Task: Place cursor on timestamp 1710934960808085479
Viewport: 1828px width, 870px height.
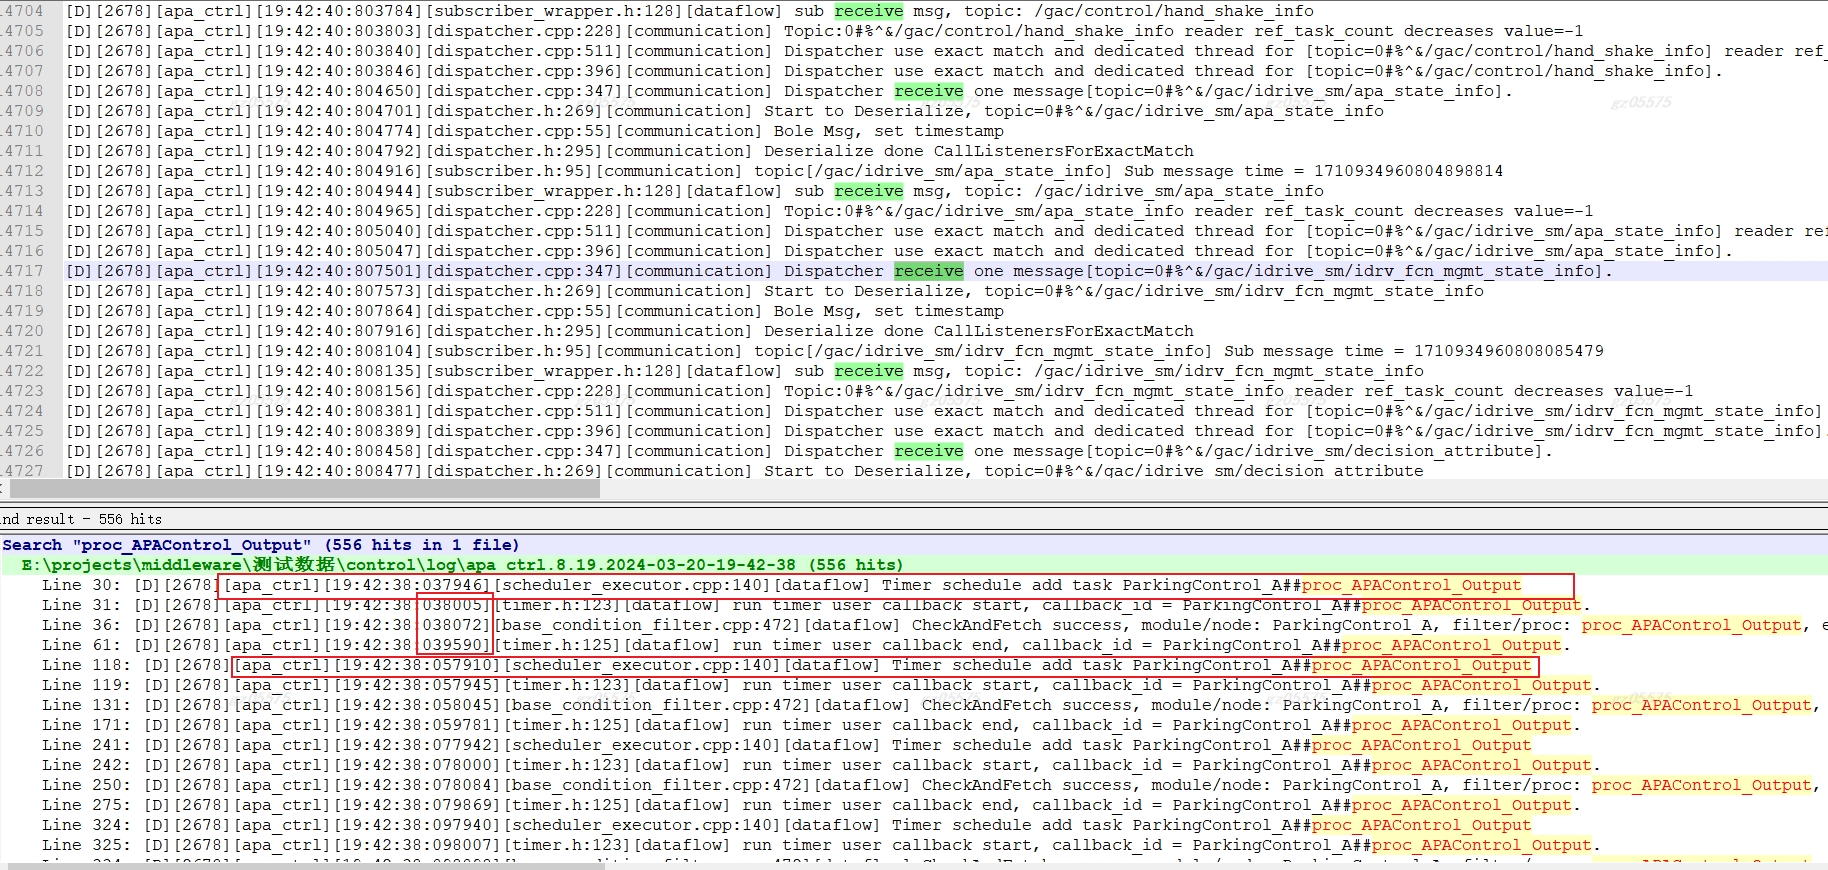Action: 1508,351
